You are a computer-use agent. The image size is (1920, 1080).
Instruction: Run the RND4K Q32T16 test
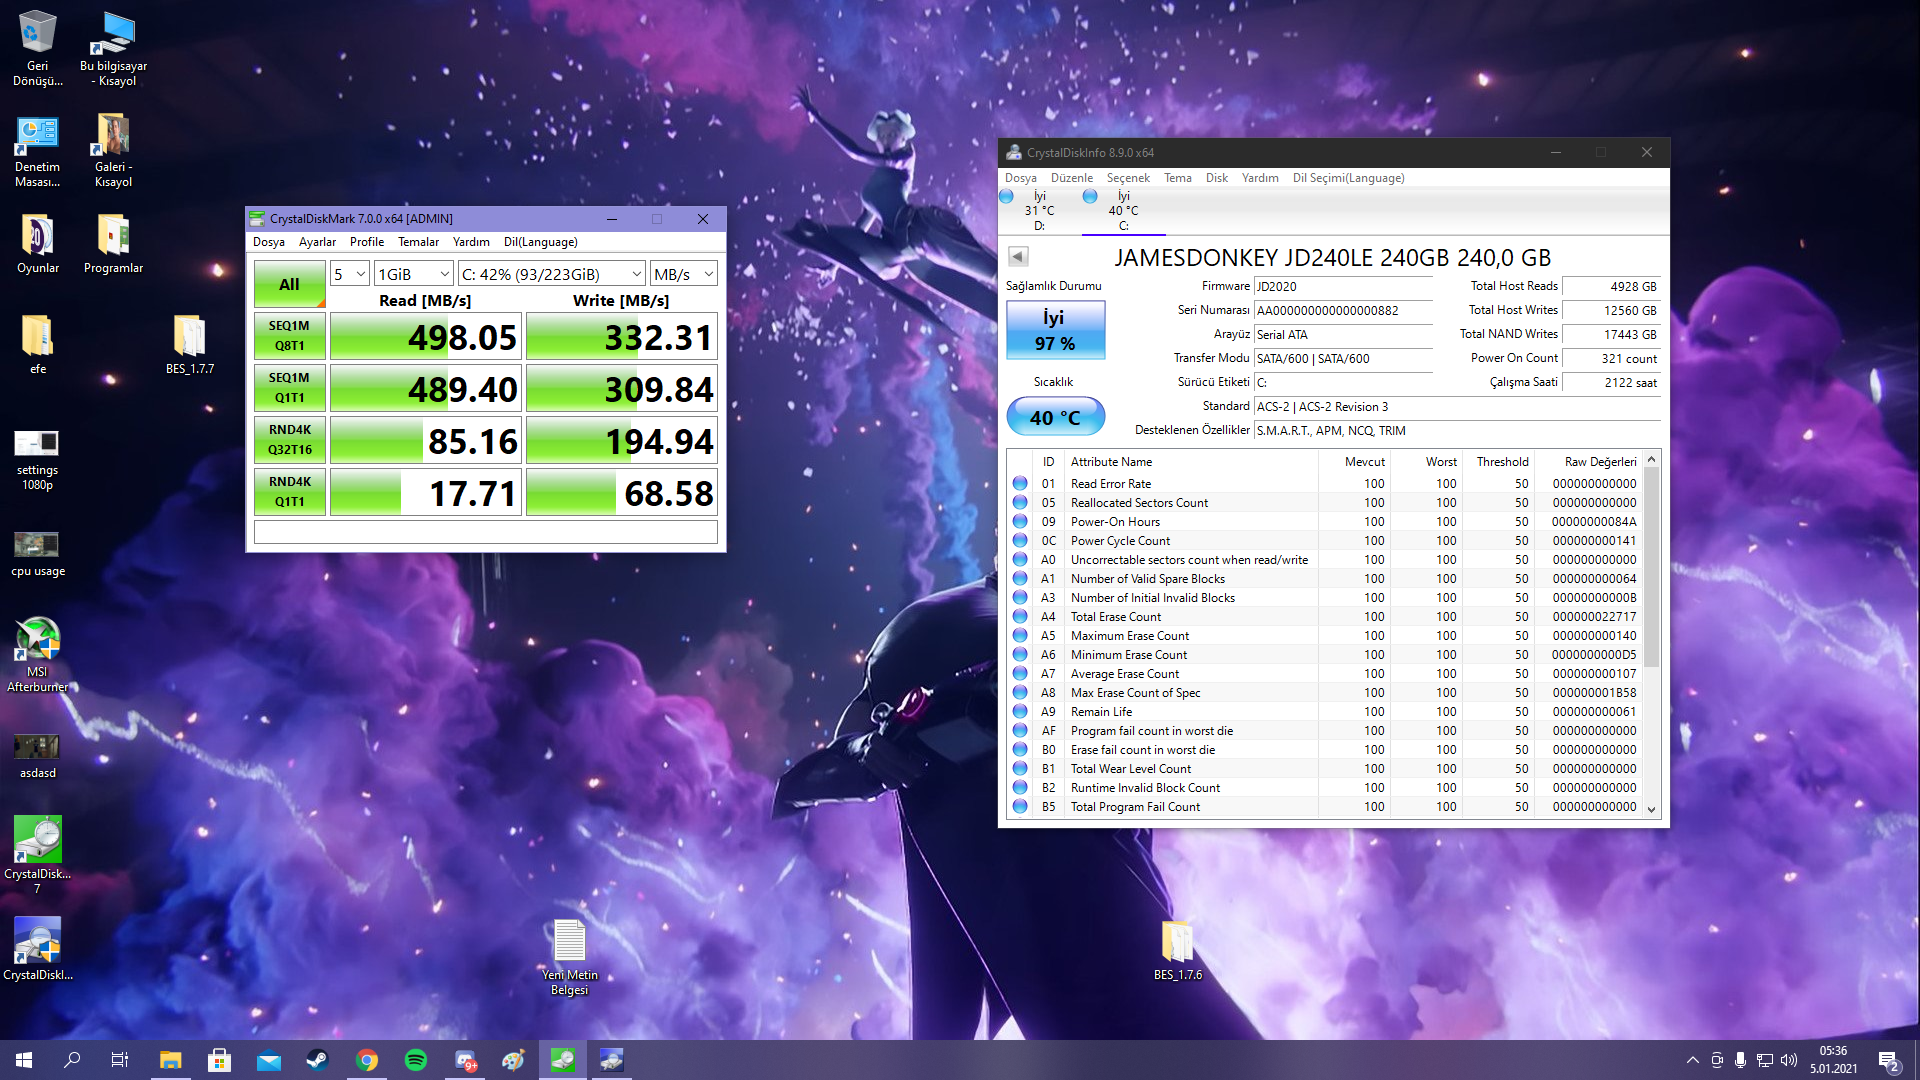click(x=289, y=440)
